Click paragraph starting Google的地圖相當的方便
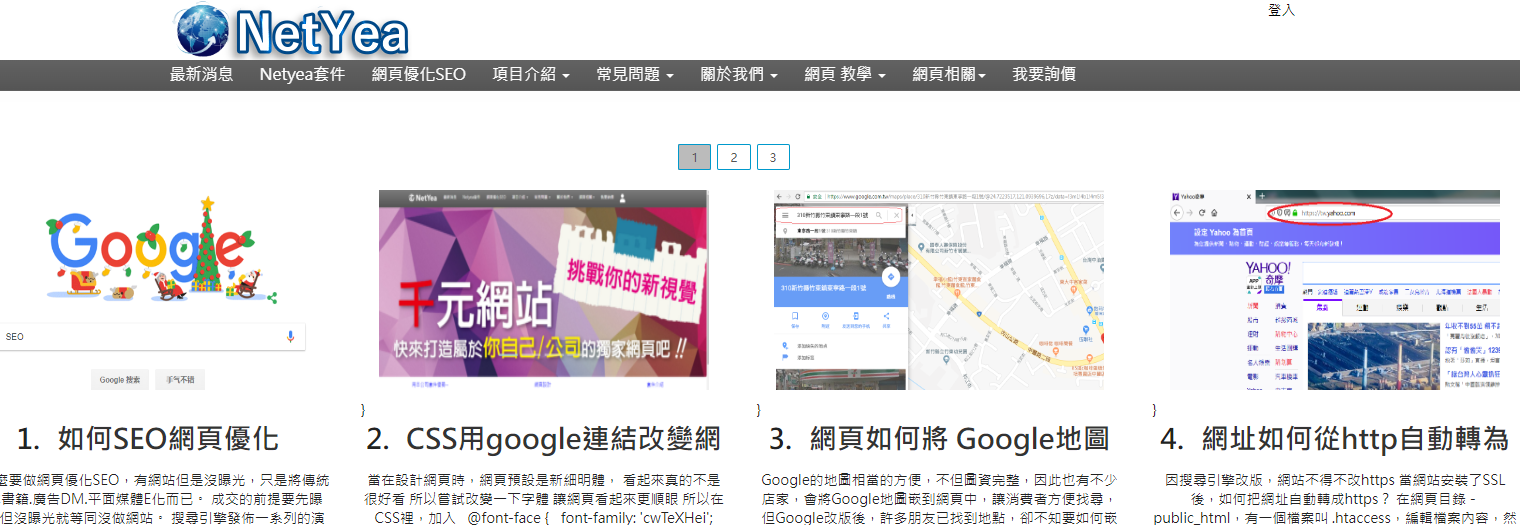 [939, 499]
